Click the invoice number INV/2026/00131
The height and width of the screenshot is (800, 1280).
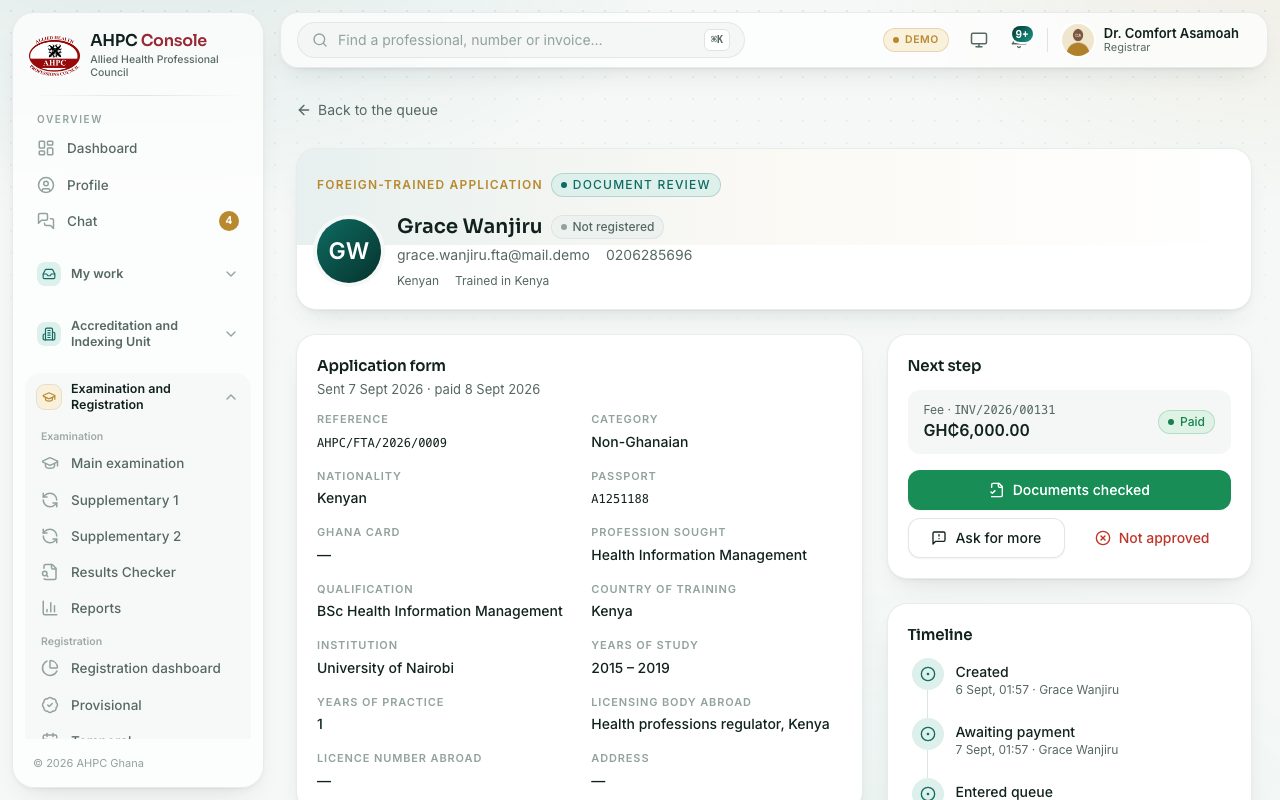[1005, 410]
